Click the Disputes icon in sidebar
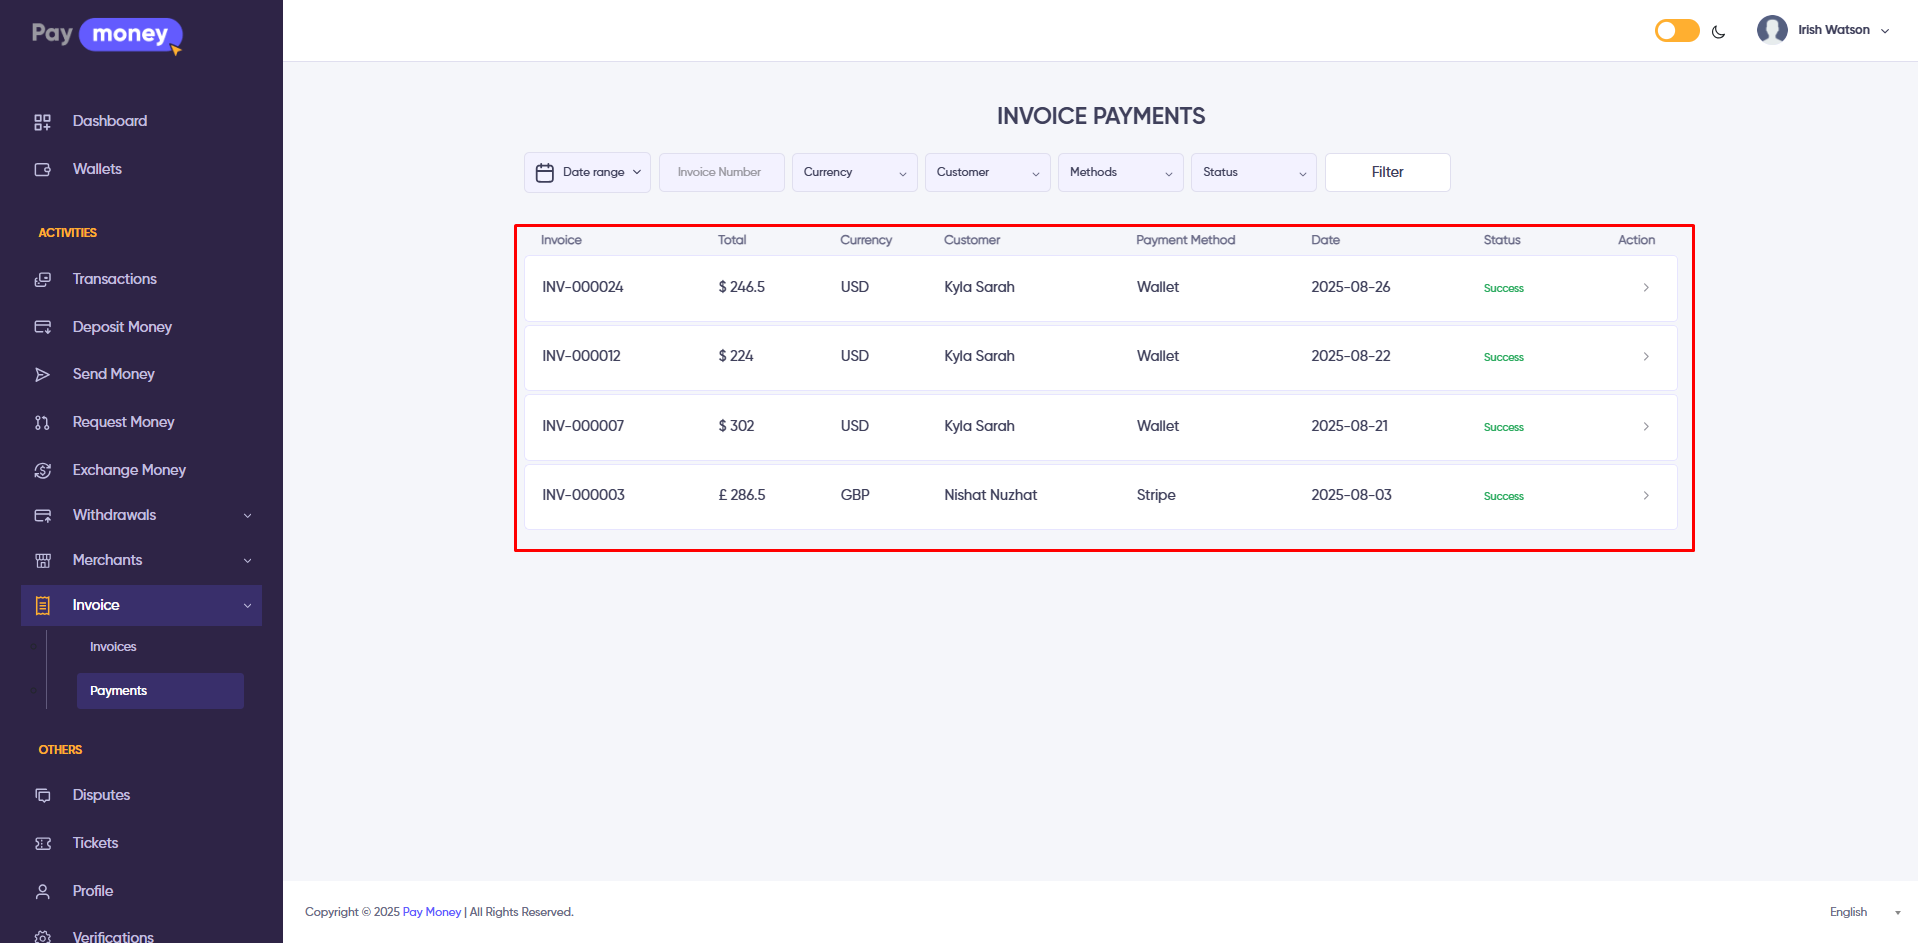 pyautogui.click(x=42, y=796)
